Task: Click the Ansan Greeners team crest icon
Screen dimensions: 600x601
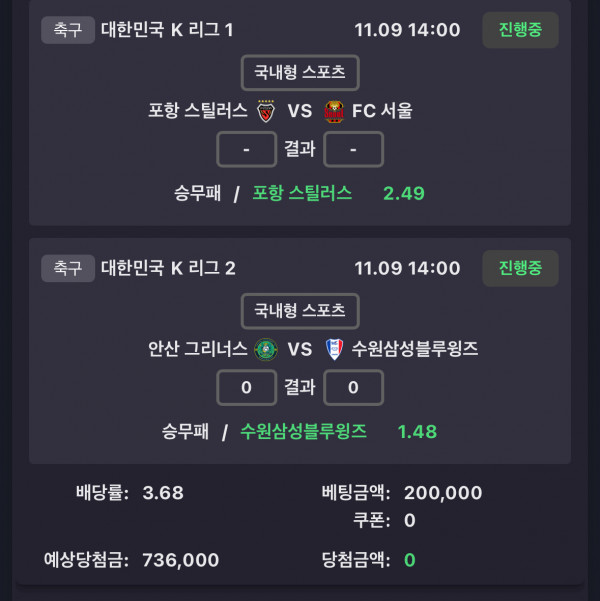Action: click(266, 349)
